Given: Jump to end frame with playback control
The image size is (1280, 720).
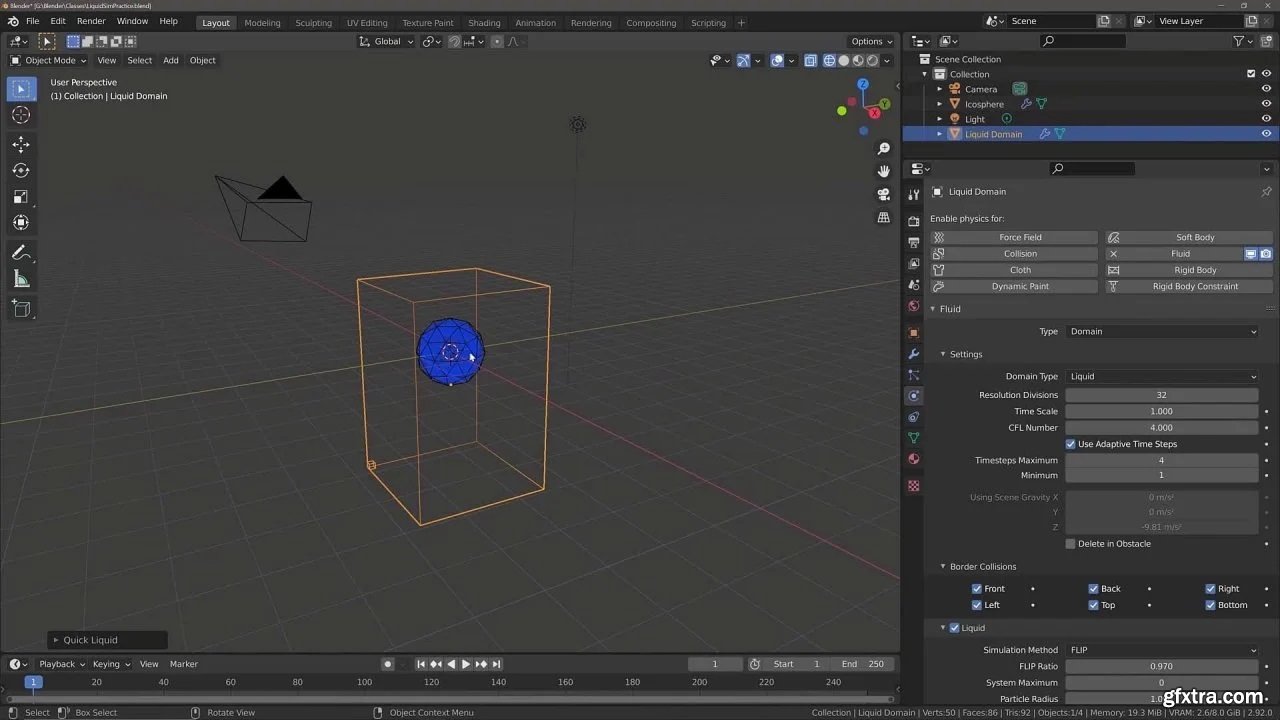Looking at the screenshot, I should [x=497, y=663].
